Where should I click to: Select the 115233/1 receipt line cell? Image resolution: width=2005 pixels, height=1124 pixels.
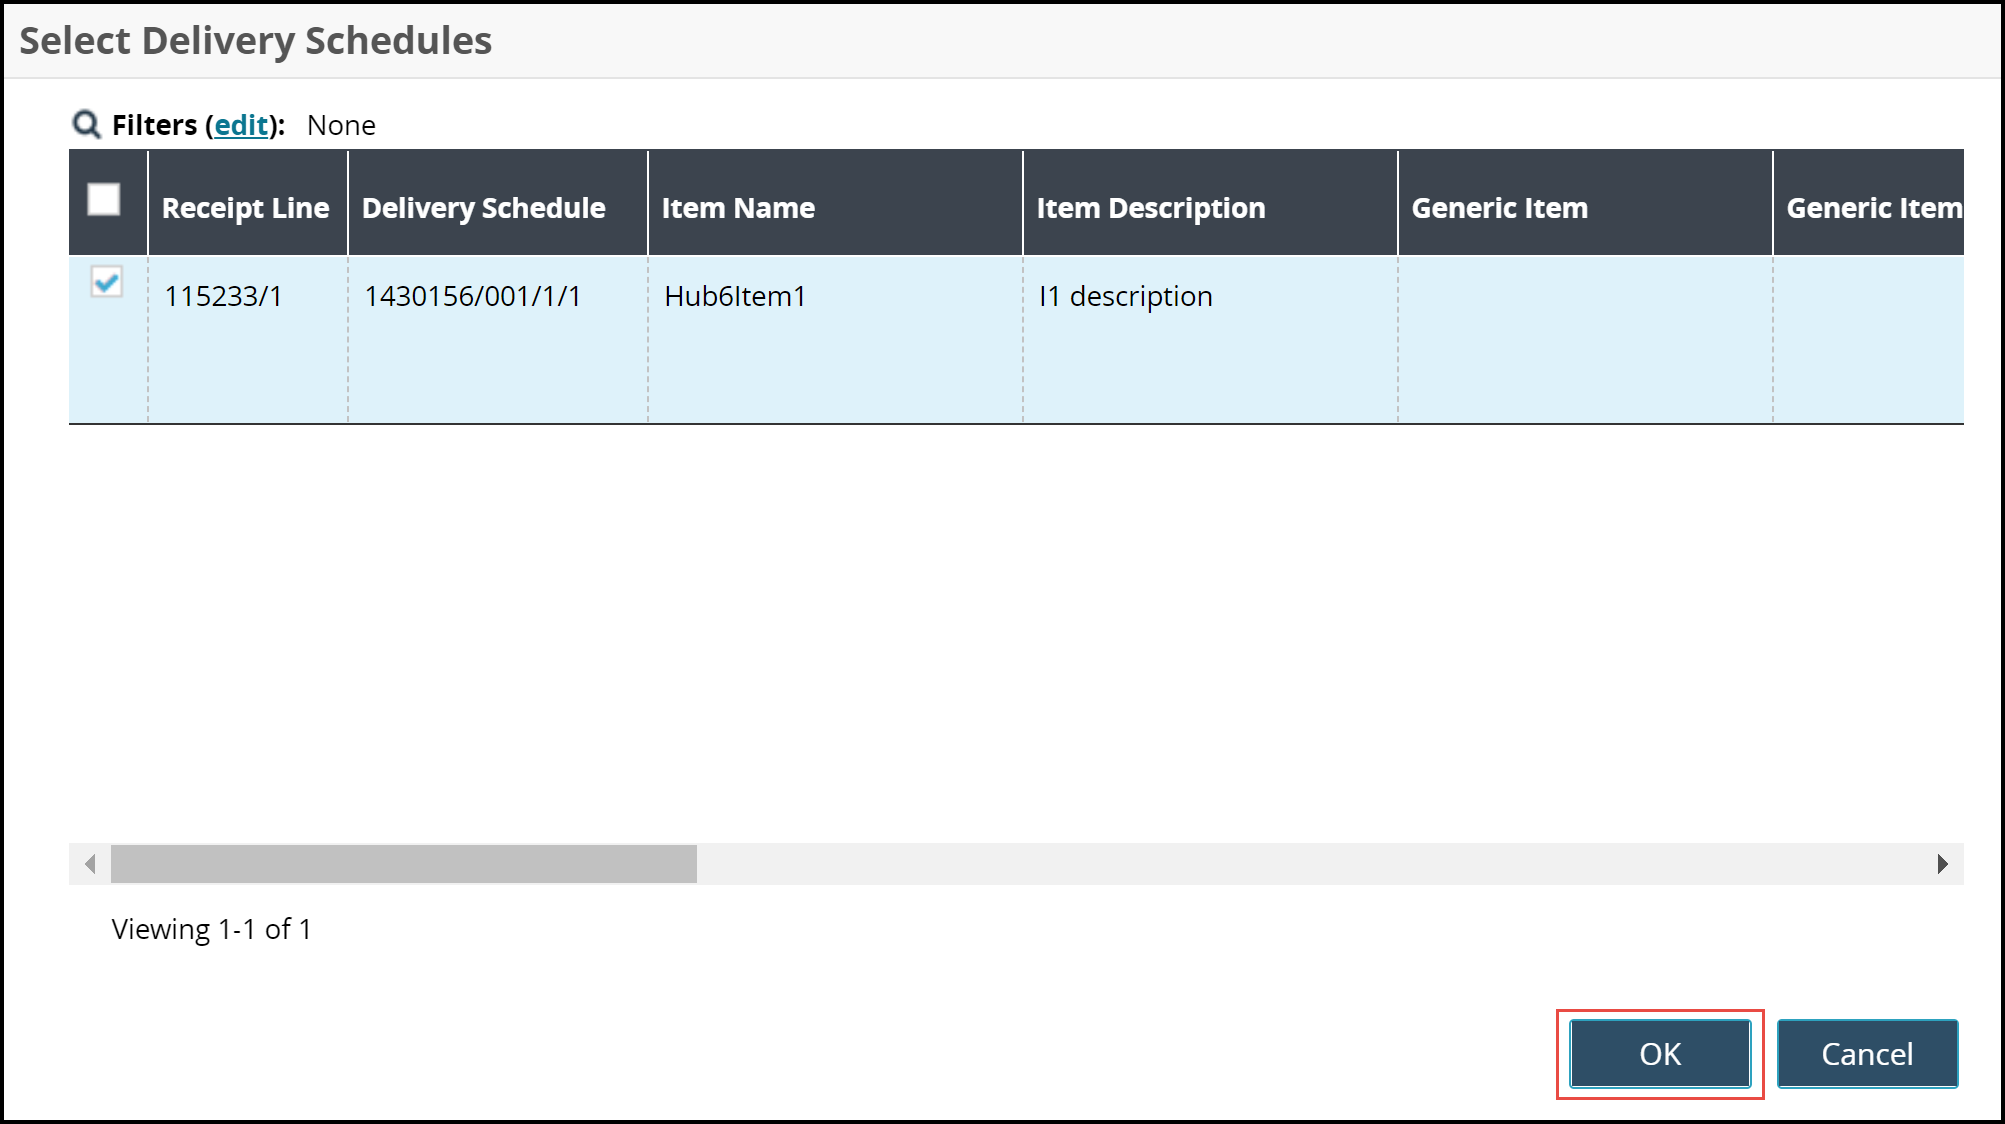point(223,297)
